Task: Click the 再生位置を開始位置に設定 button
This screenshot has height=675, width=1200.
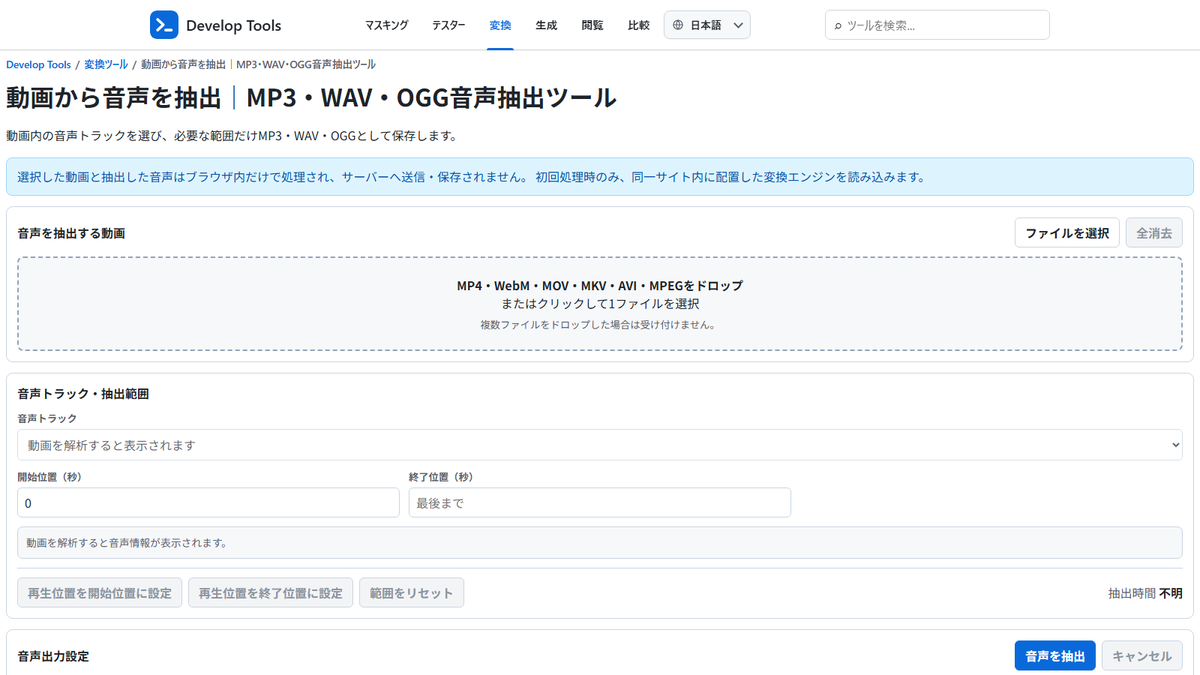Action: 100,592
